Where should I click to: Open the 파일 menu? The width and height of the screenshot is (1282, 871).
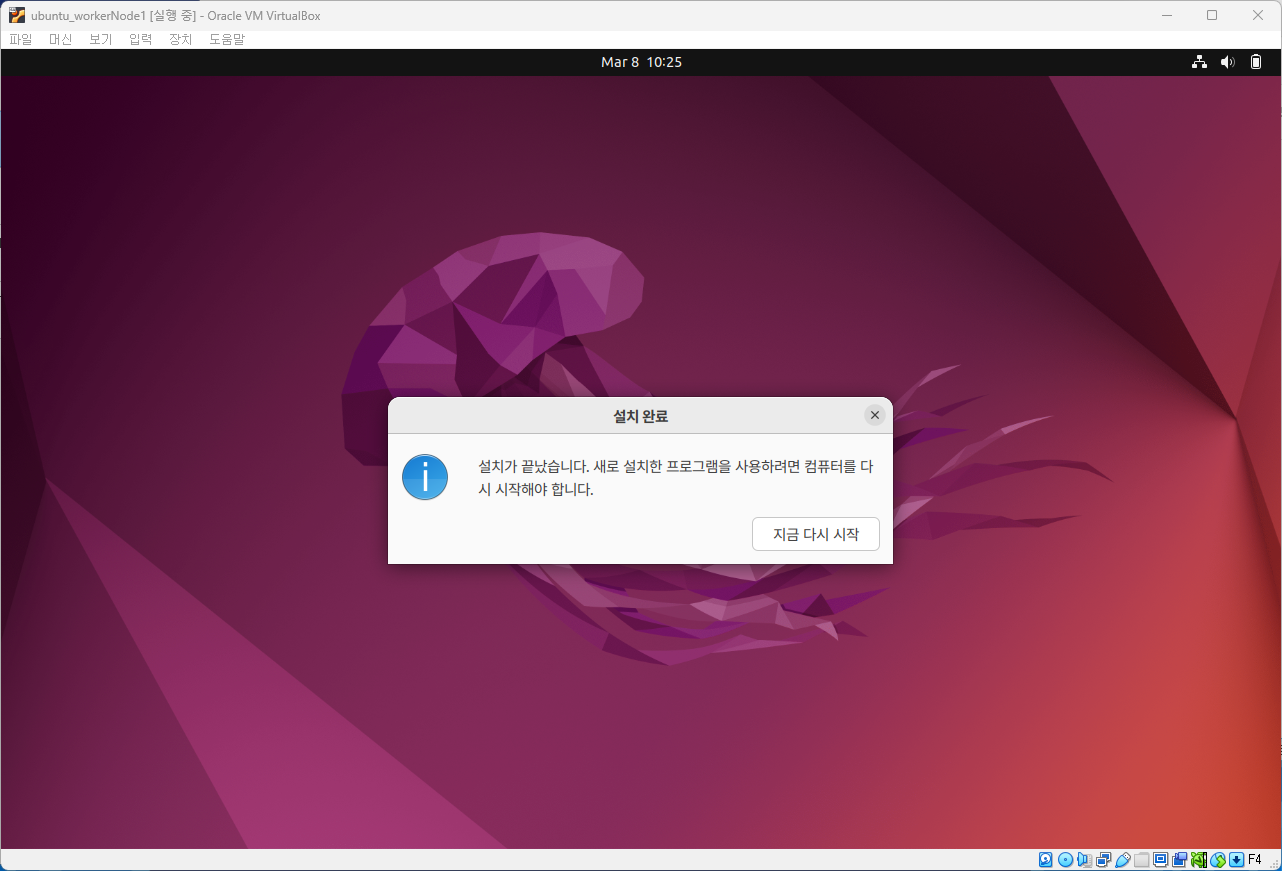21,39
